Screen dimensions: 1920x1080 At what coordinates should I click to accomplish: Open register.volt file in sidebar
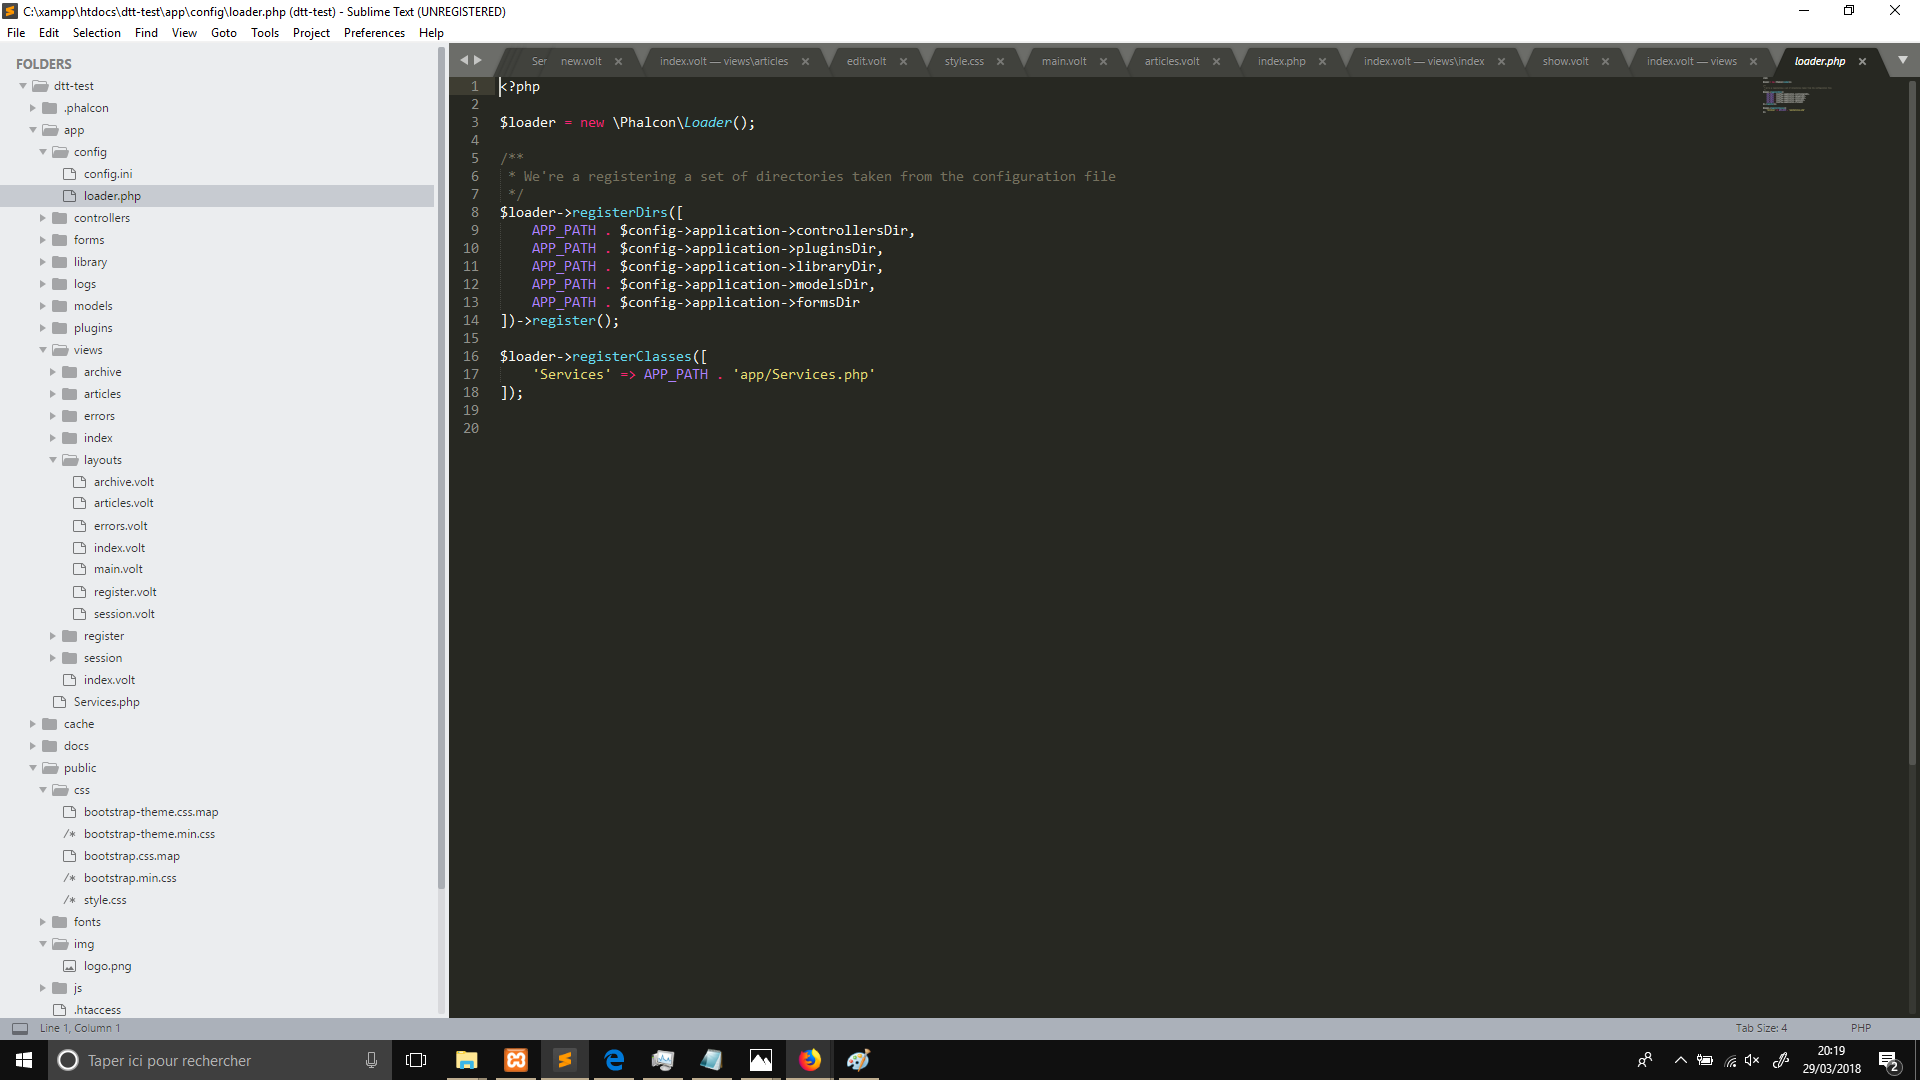[125, 592]
